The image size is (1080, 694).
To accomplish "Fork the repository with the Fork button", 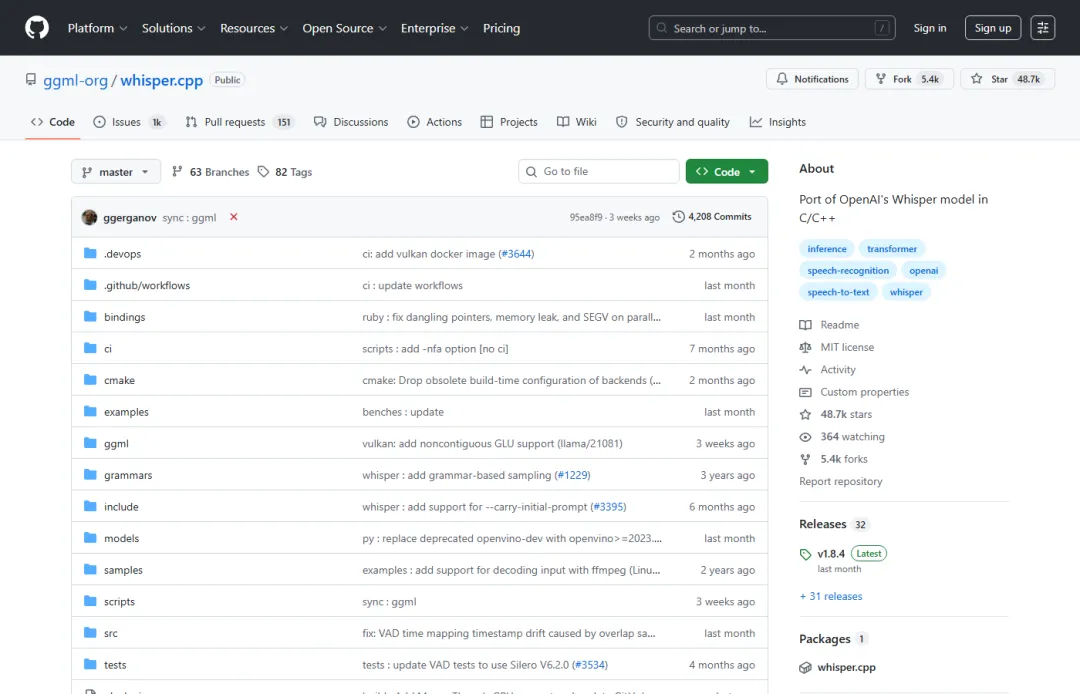I will click(x=909, y=79).
